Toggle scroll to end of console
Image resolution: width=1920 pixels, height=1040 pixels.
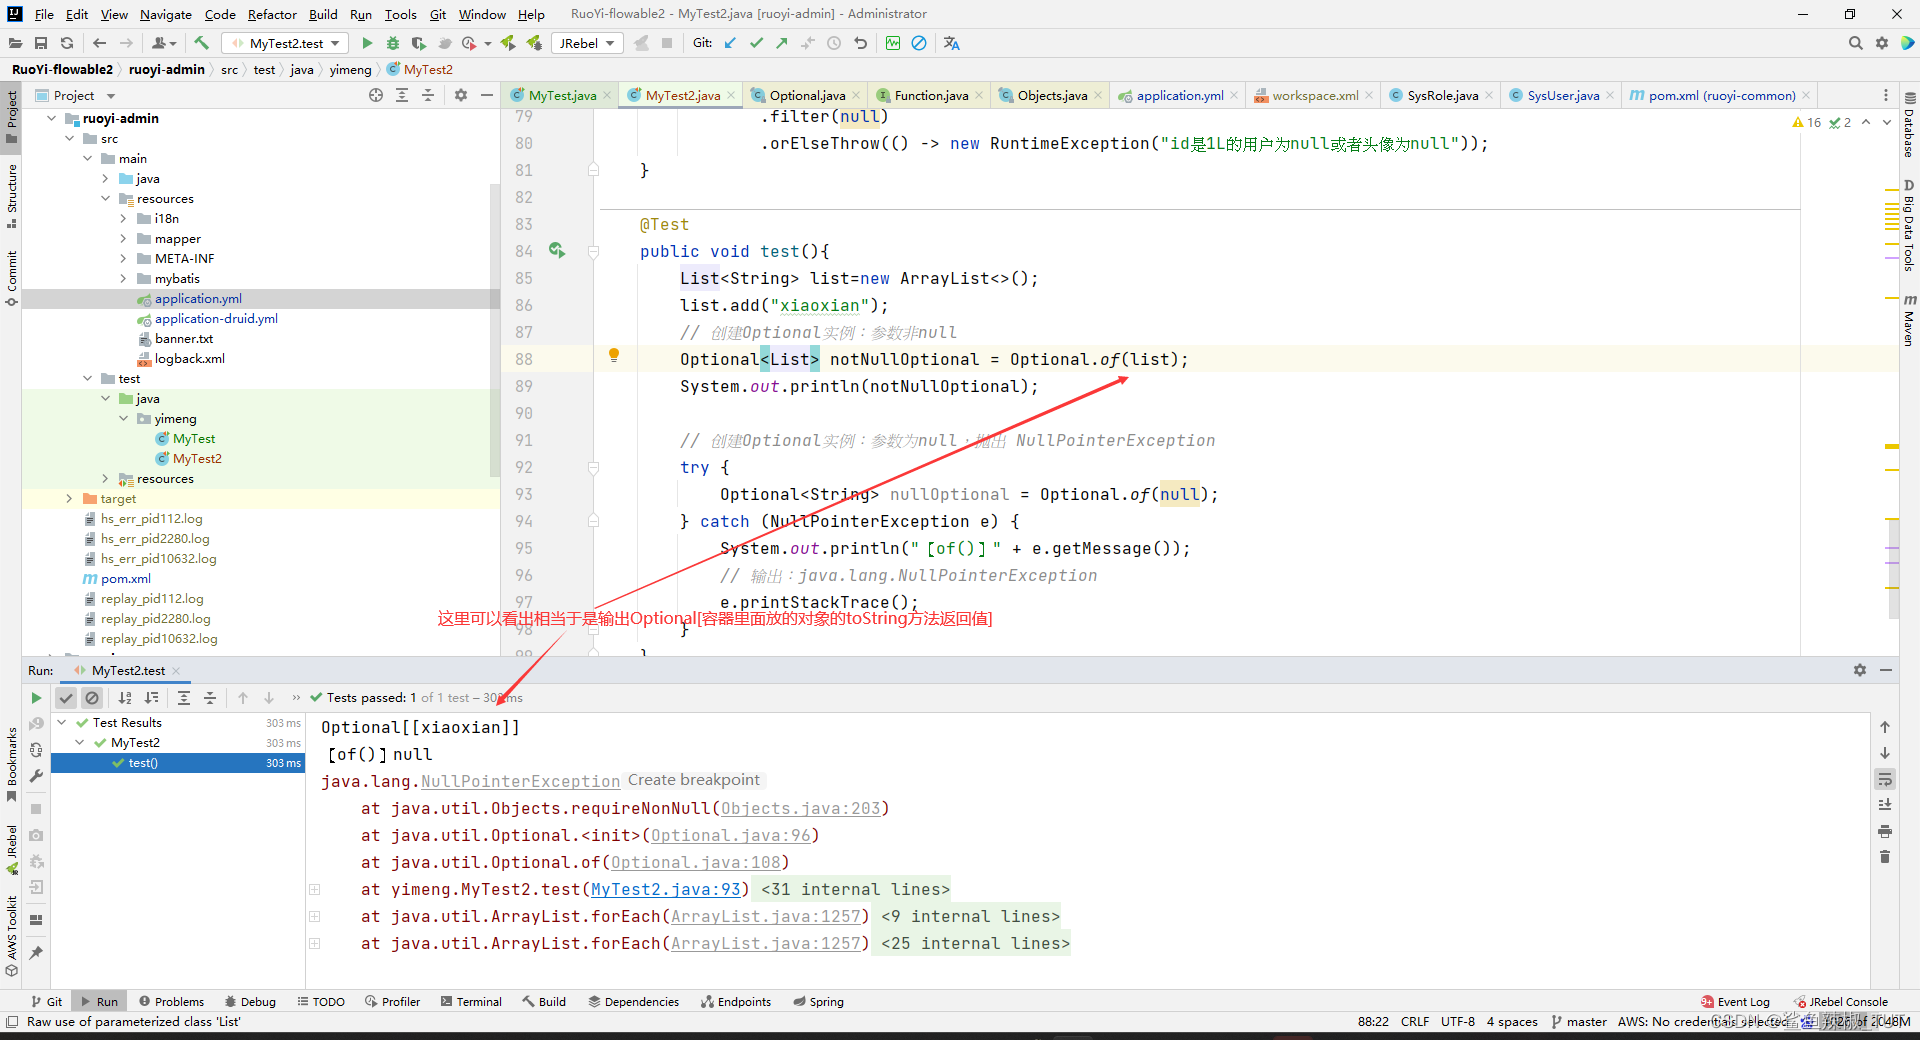(1885, 805)
